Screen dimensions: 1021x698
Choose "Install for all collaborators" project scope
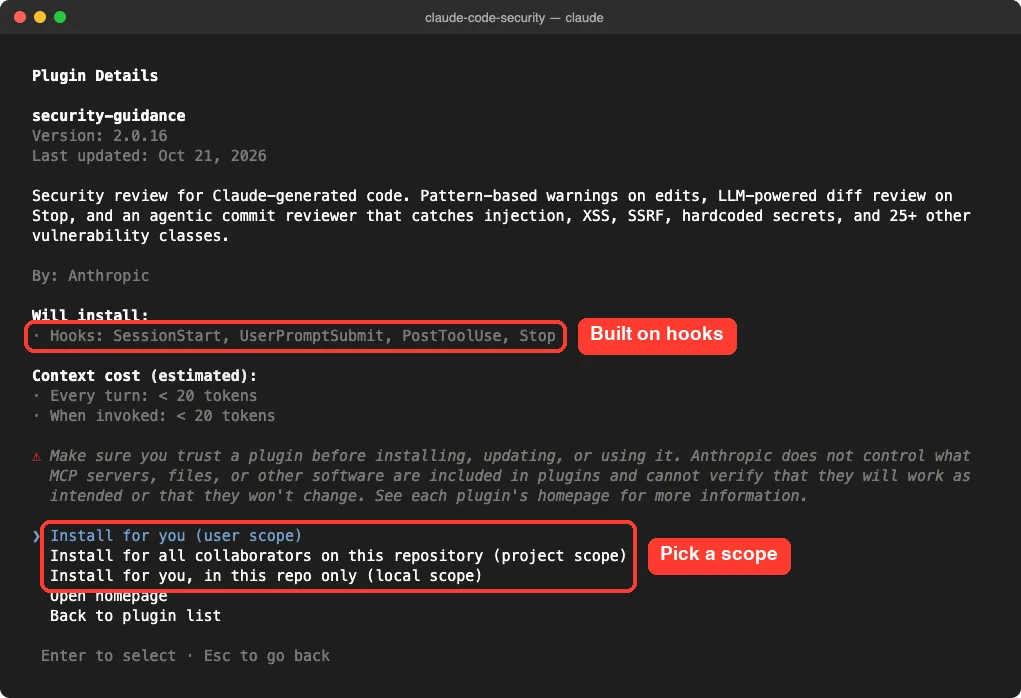point(338,556)
